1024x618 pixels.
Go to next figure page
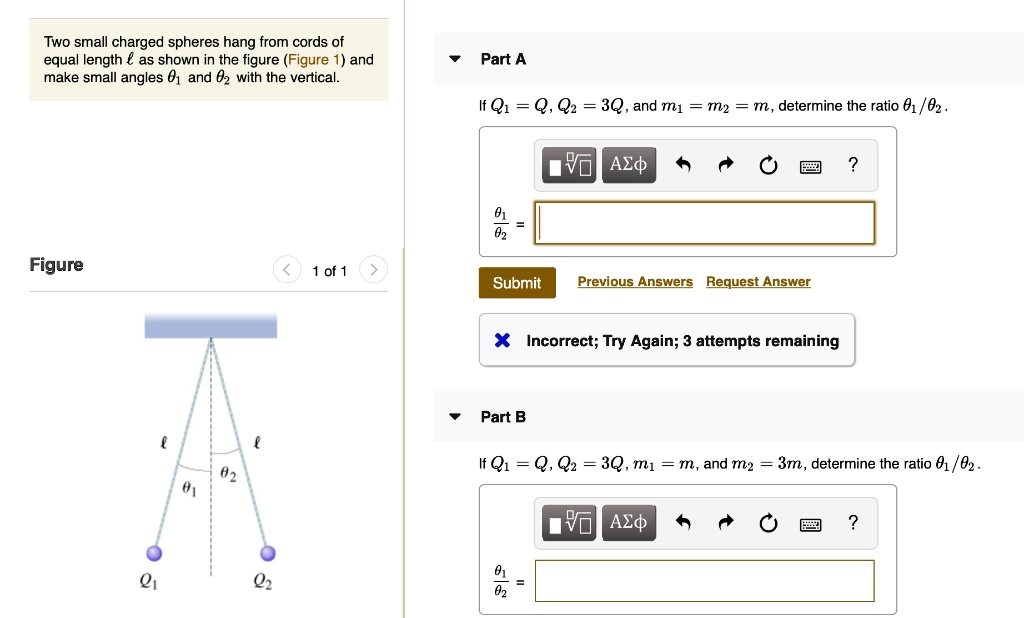(x=373, y=269)
